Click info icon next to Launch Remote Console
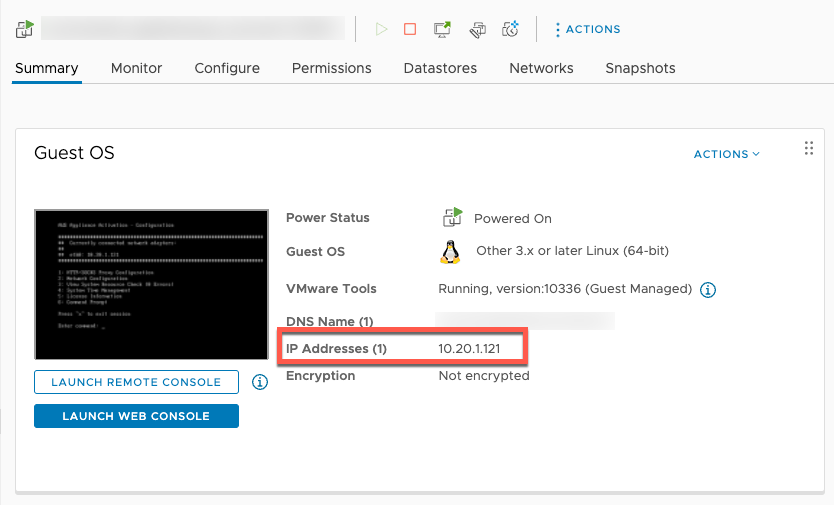 click(x=259, y=382)
